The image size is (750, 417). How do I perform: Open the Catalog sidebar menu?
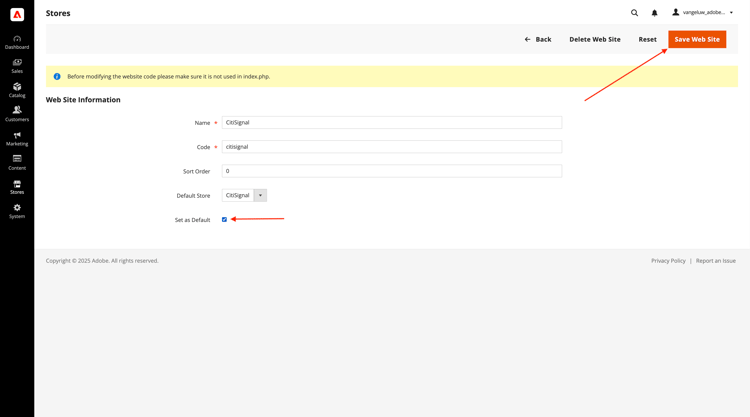(17, 90)
